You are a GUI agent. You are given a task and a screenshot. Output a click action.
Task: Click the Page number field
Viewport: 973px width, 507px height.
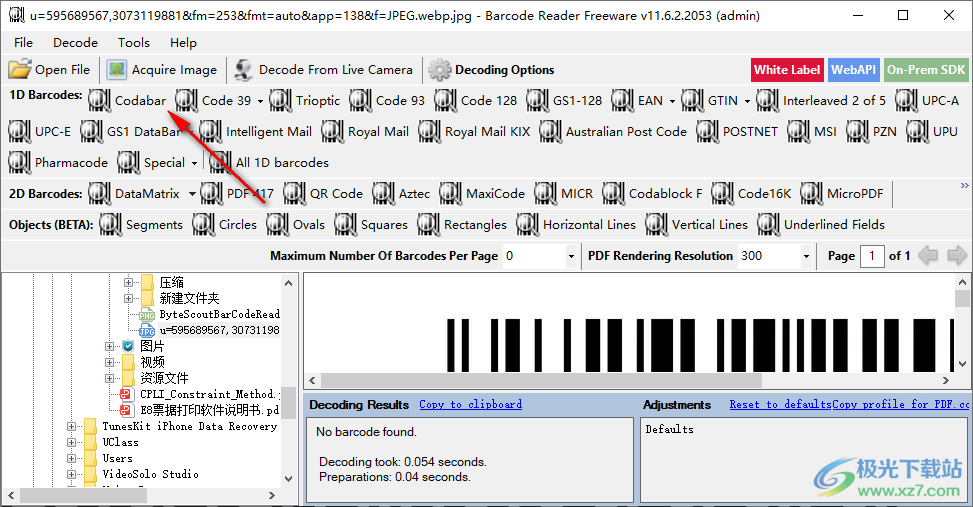pyautogui.click(x=872, y=256)
